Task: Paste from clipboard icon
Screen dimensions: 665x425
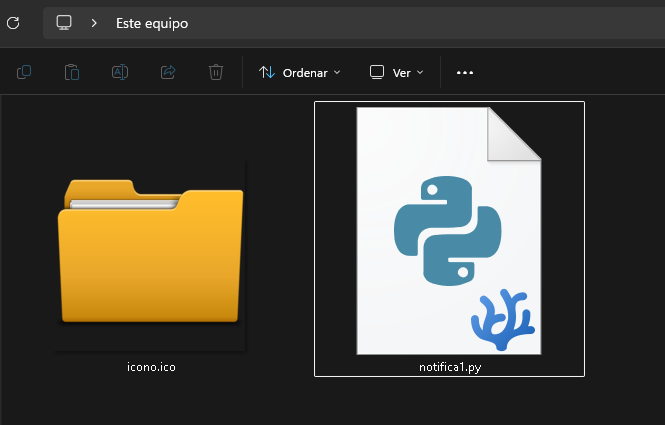Action: pyautogui.click(x=72, y=73)
